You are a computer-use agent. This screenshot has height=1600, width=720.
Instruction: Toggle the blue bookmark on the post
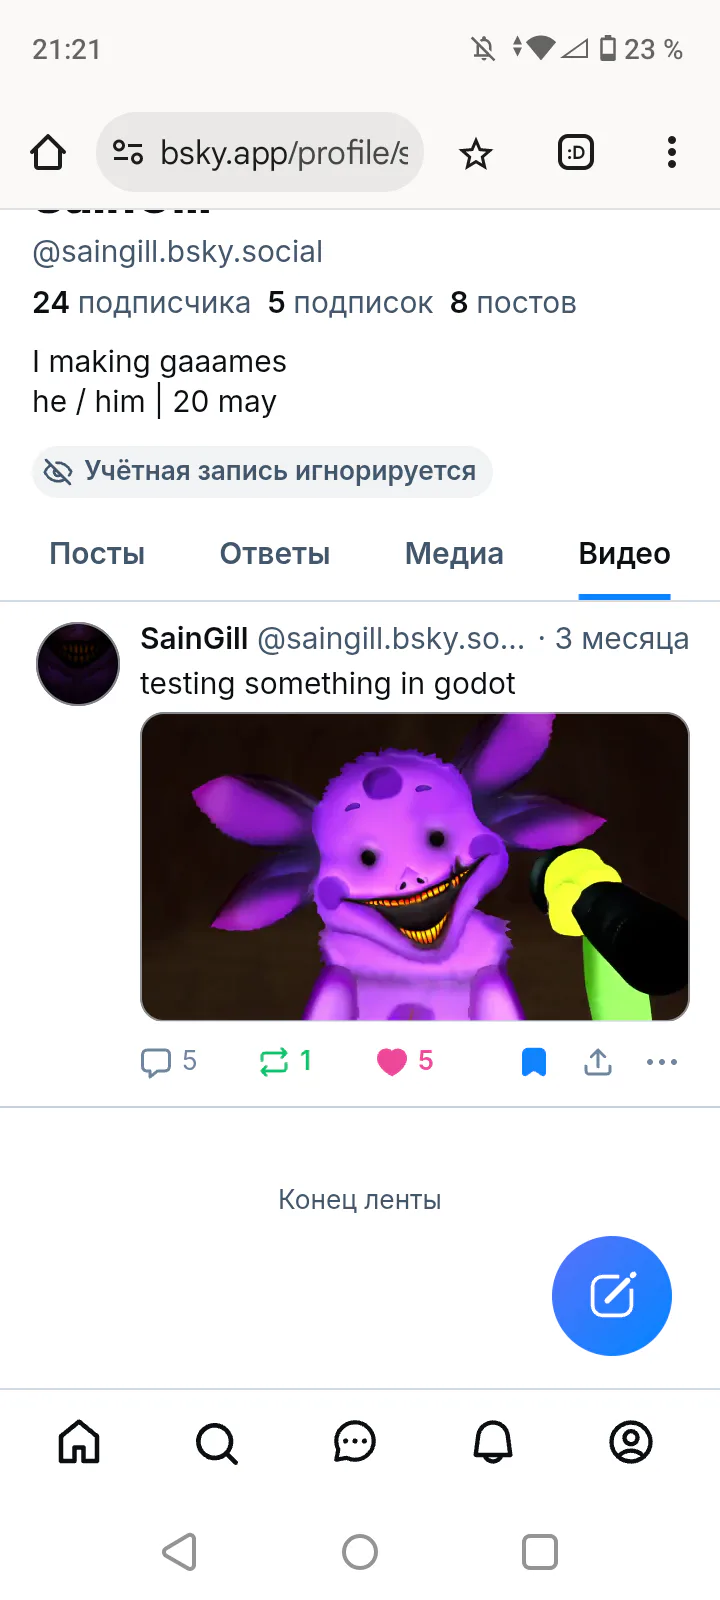[x=534, y=1062]
